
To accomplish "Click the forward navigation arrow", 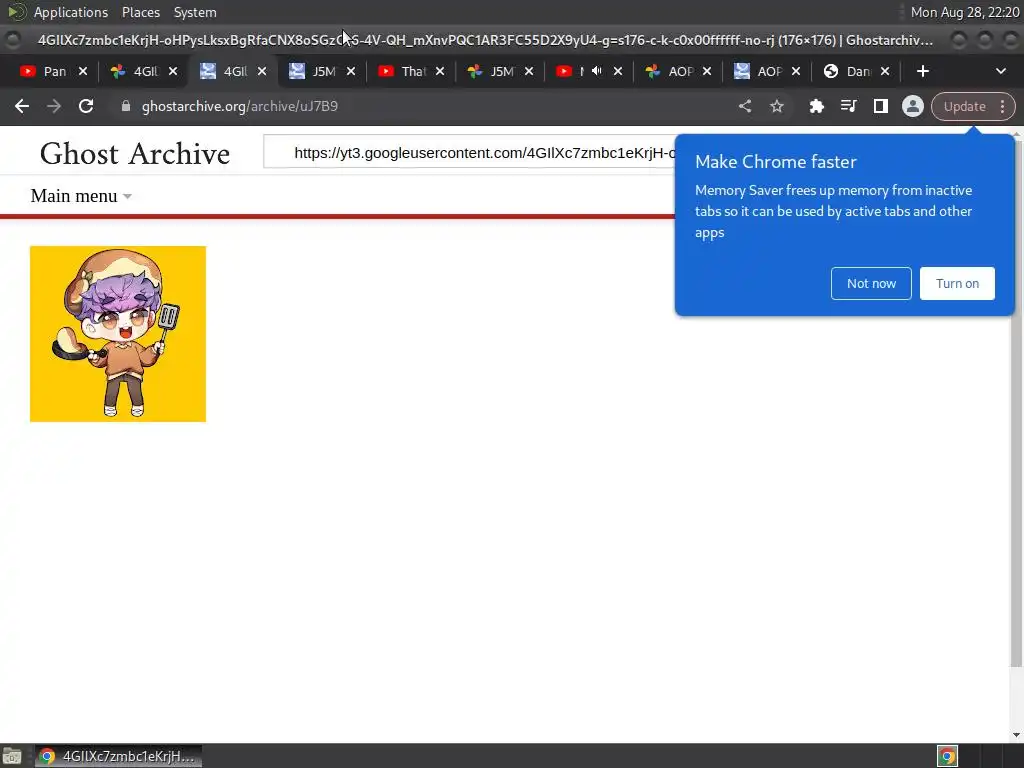I will coord(54,106).
